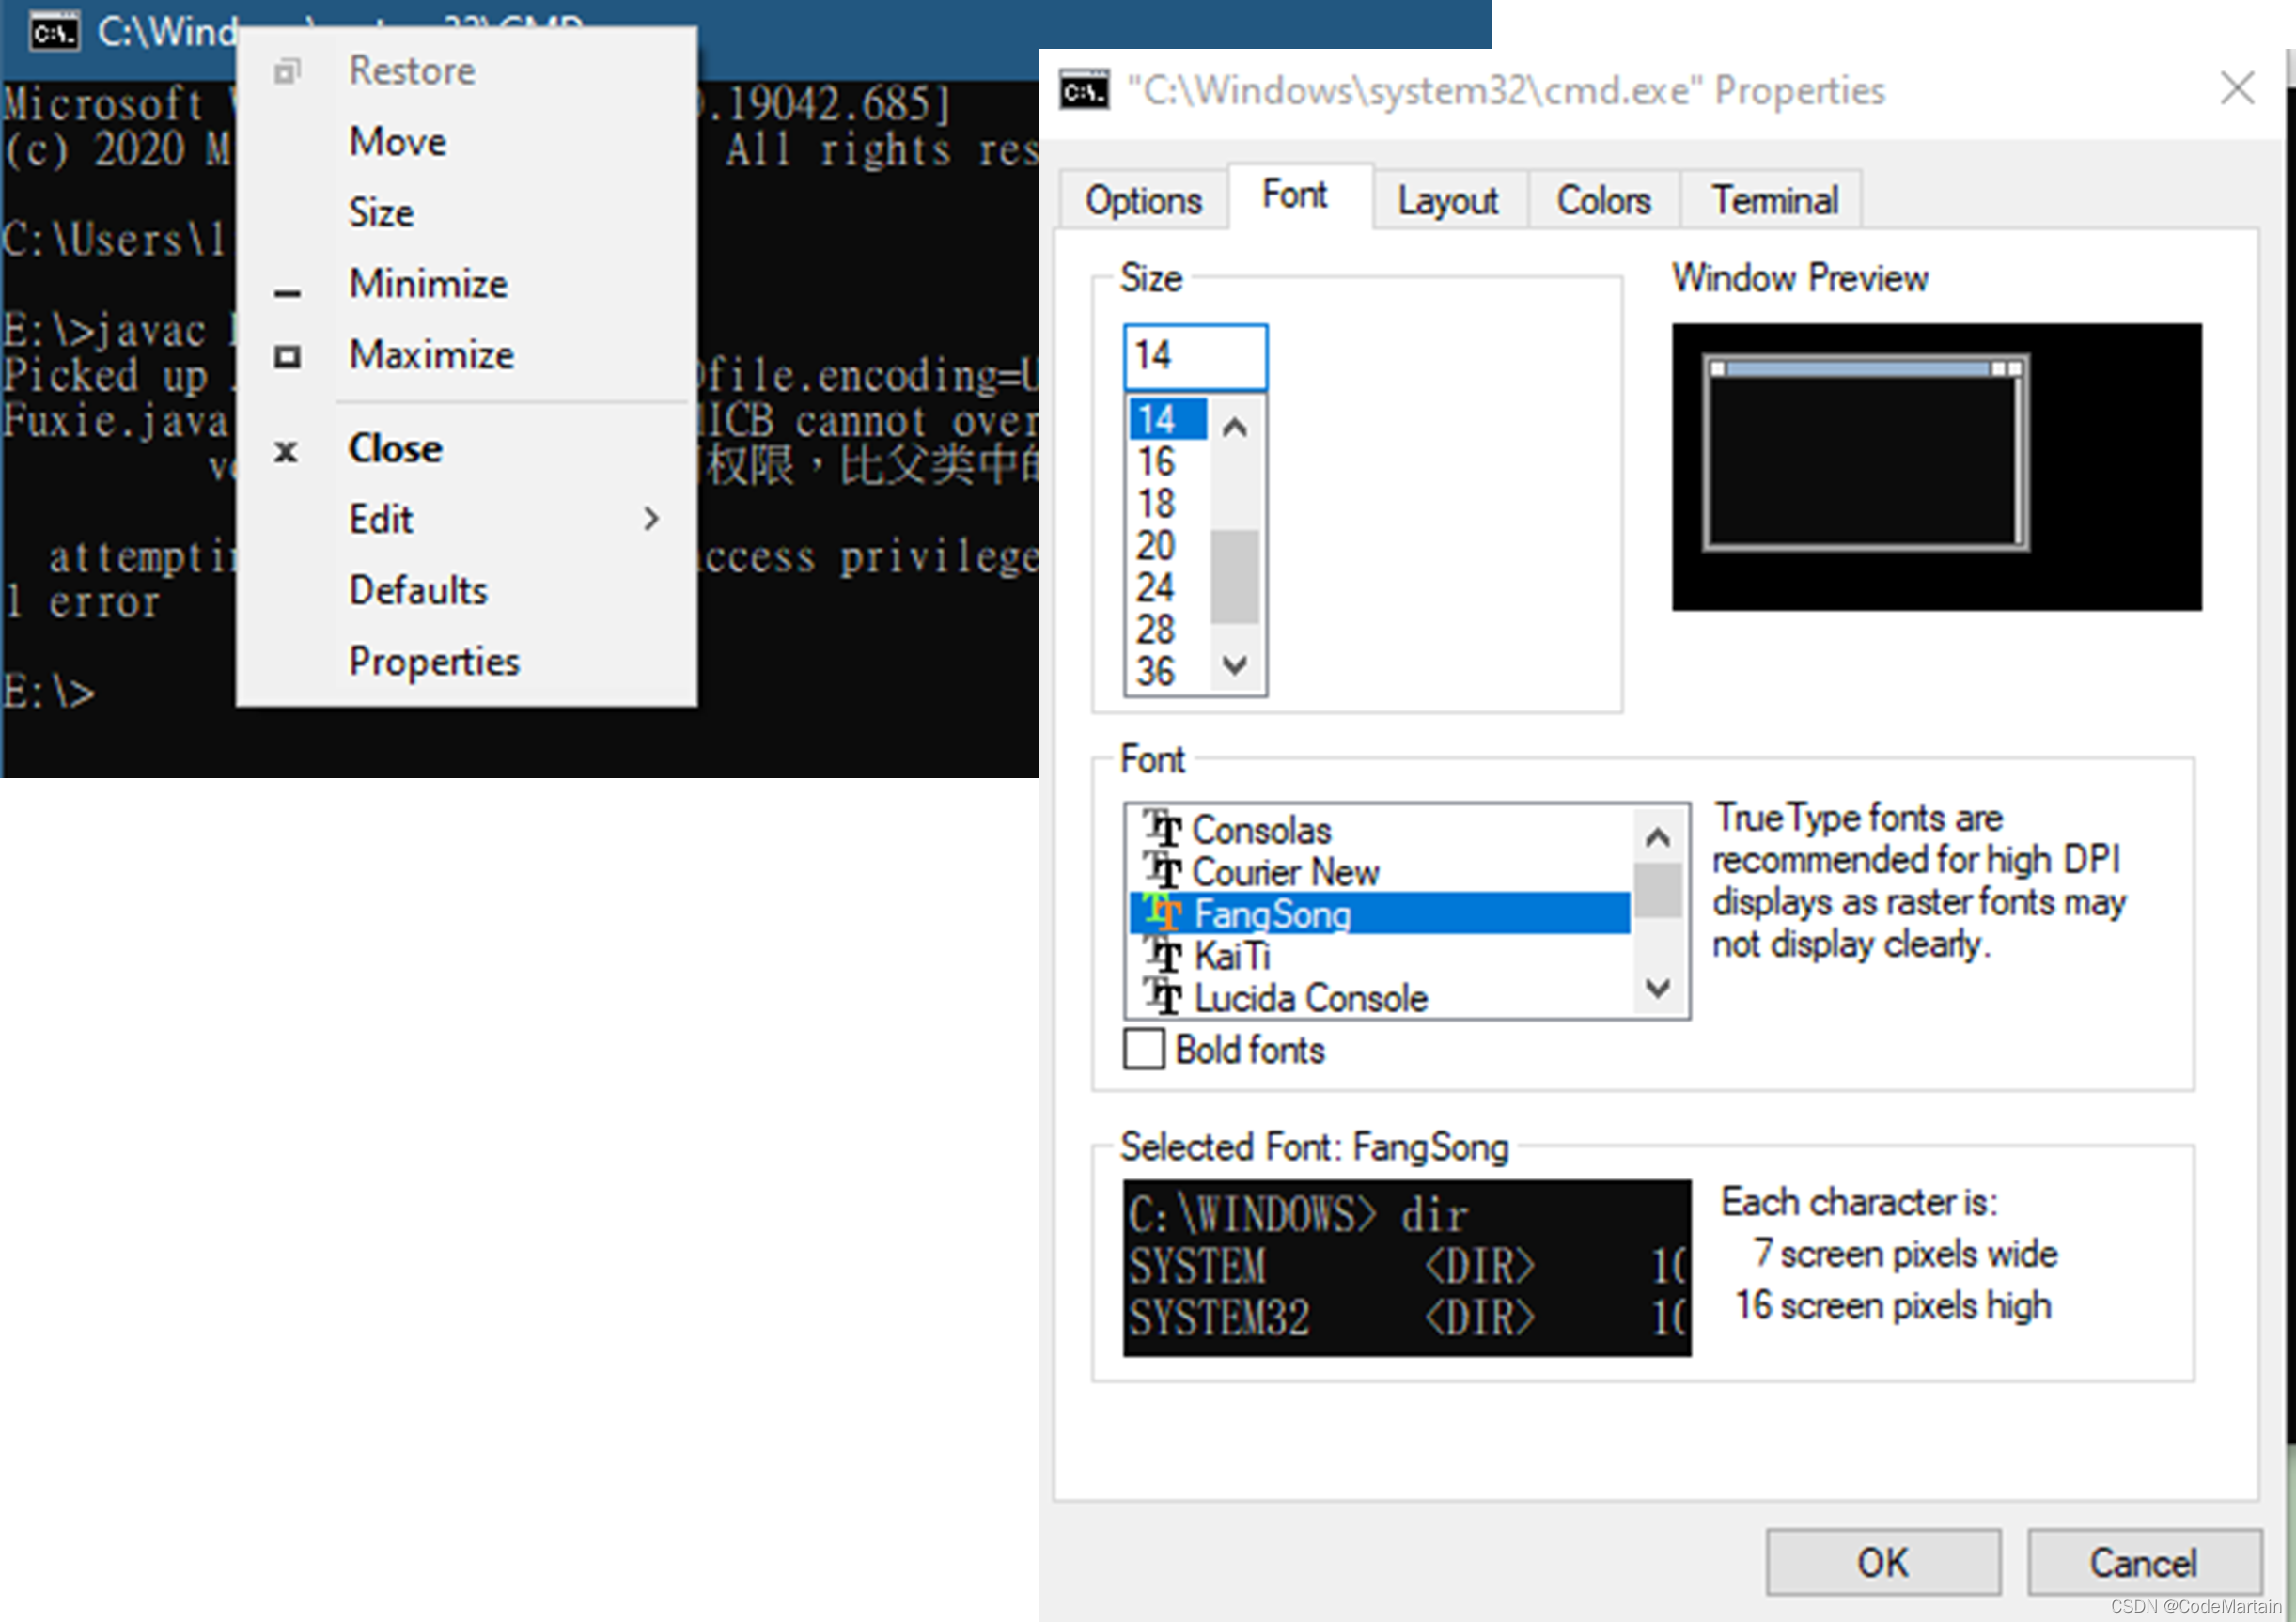Choose Move from the context menu
Screen dimensions: 2296x1622
(x=466, y=142)
